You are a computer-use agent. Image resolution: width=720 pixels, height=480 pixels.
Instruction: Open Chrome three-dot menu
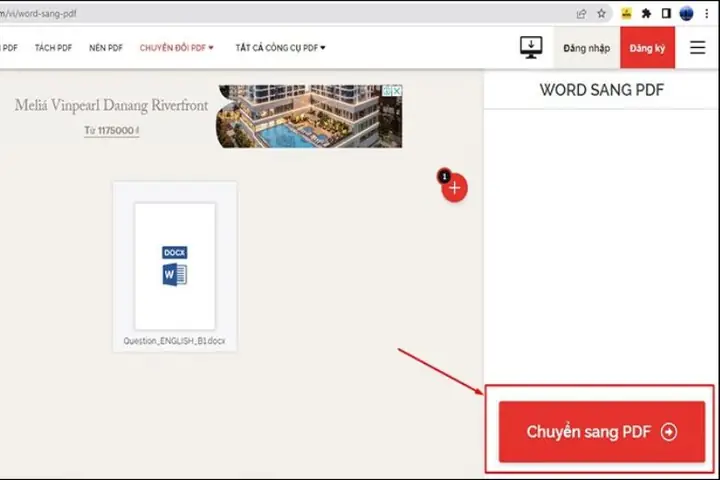pyautogui.click(x=707, y=14)
